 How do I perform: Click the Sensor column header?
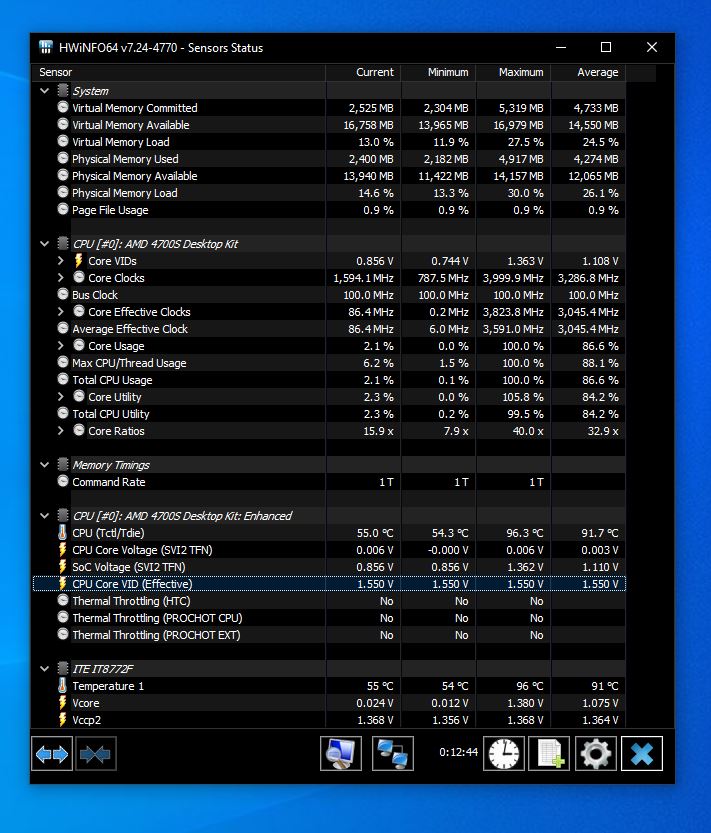(x=179, y=72)
